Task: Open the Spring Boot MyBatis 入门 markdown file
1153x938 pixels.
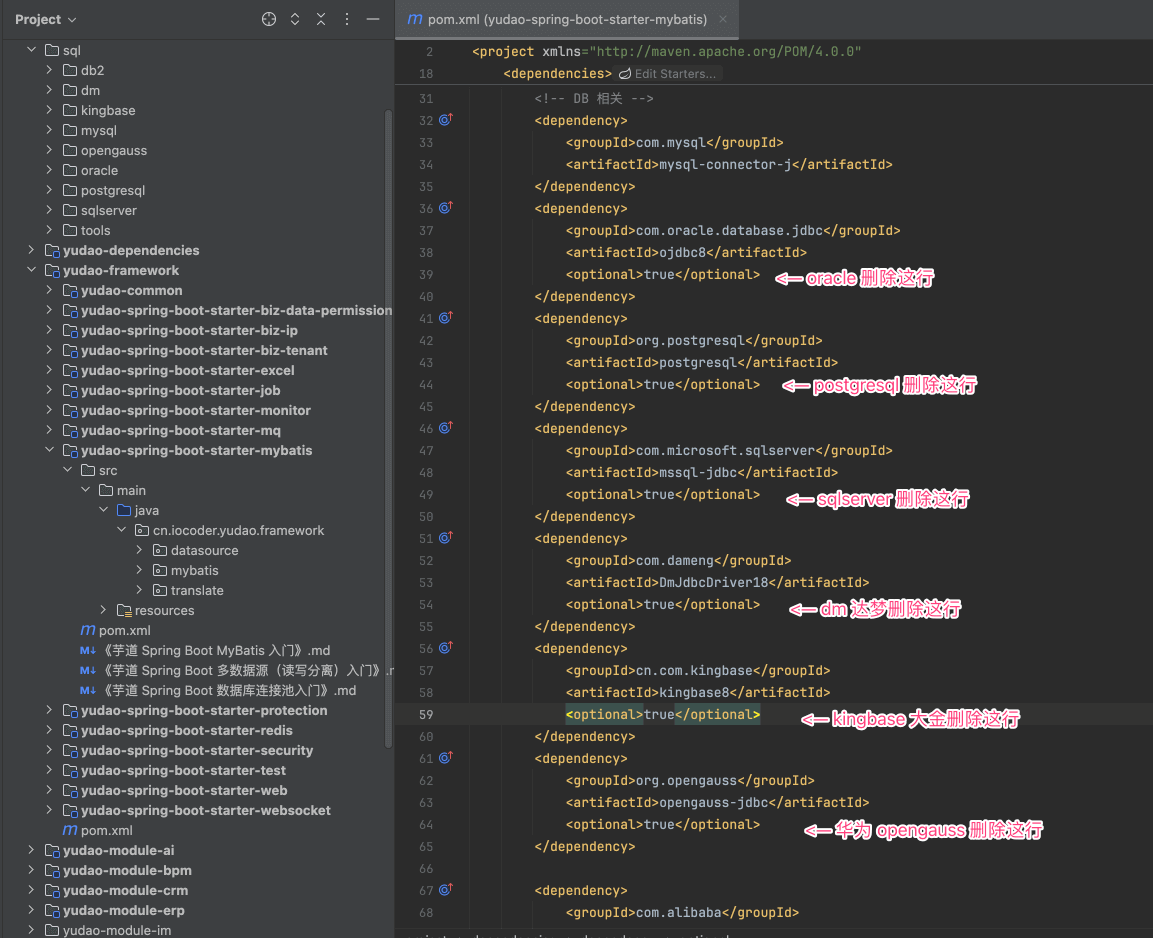Action: tap(215, 650)
